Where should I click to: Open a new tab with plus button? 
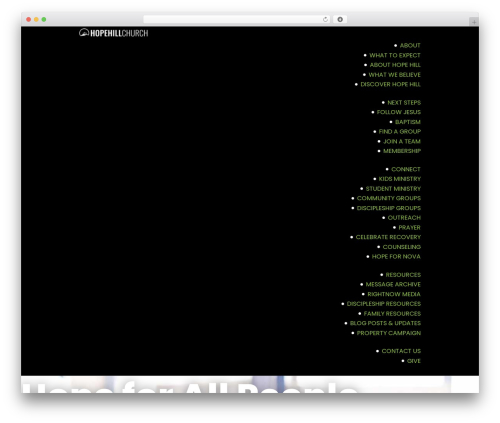[x=474, y=22]
